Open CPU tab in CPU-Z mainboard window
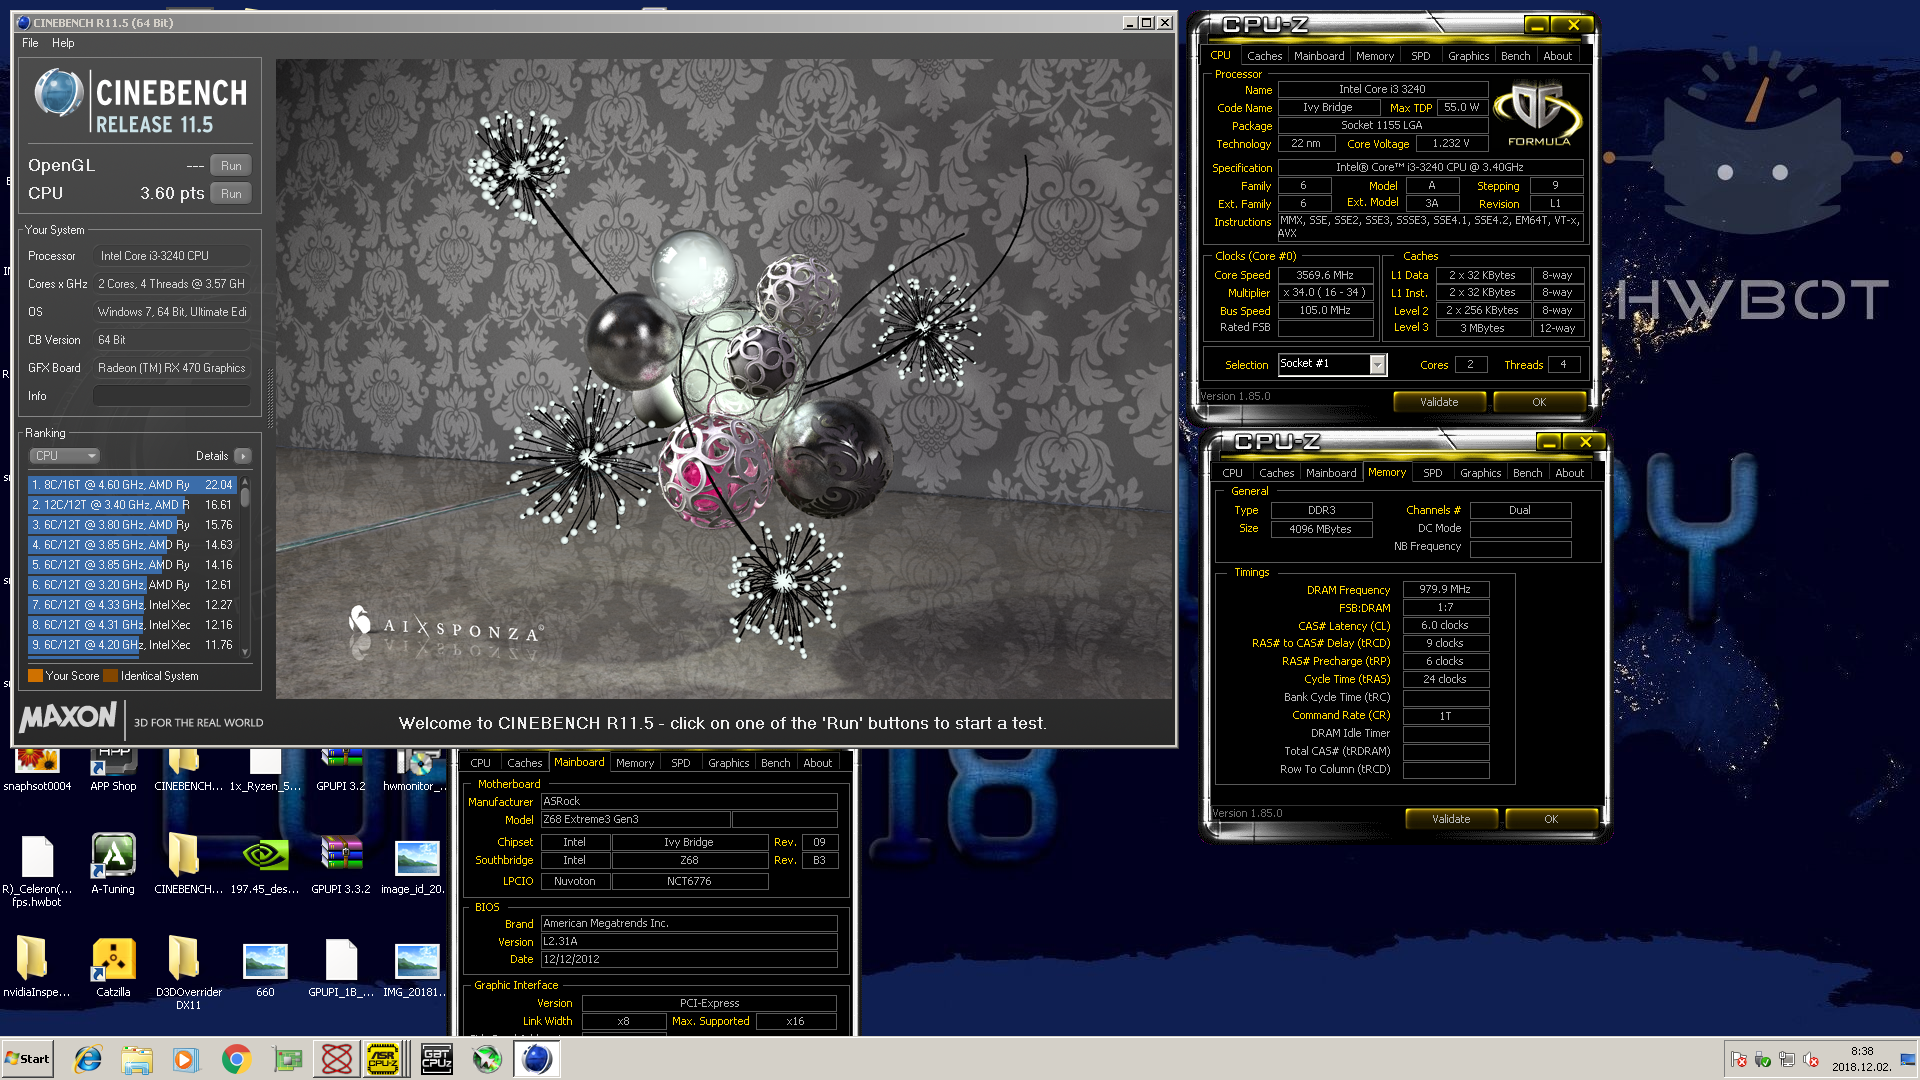 (480, 763)
